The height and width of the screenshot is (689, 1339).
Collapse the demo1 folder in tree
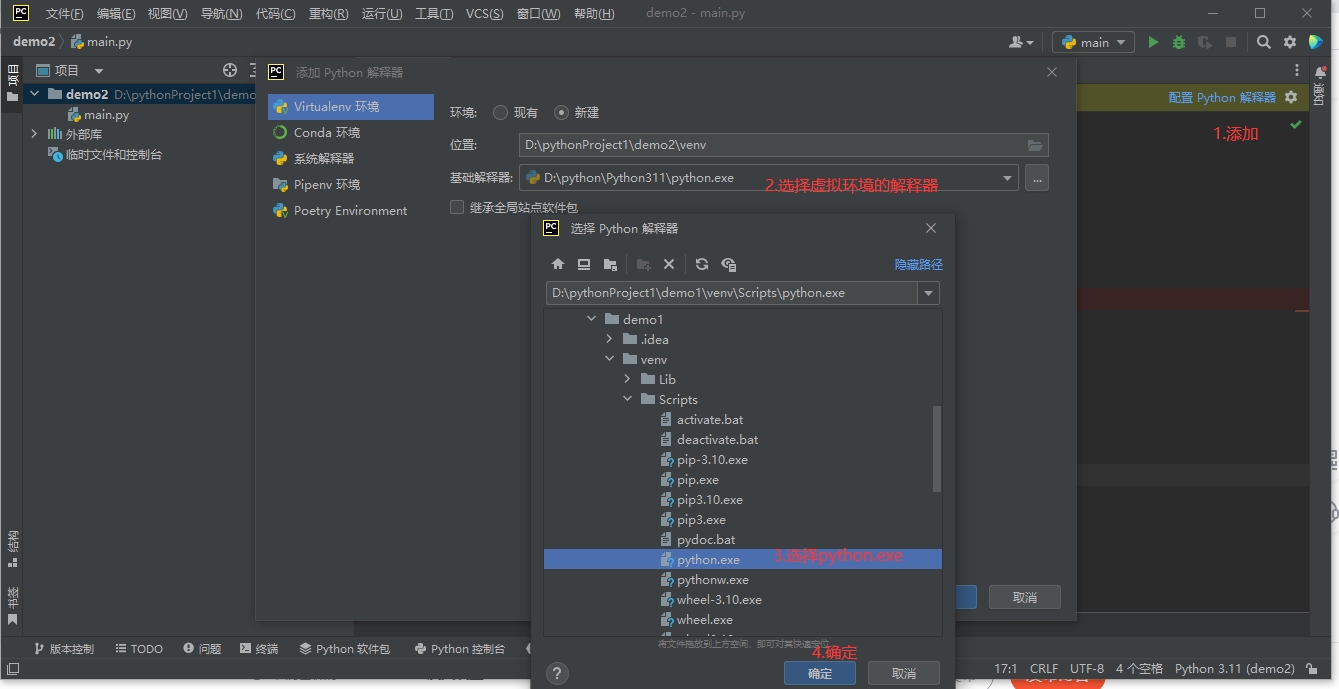(x=591, y=319)
